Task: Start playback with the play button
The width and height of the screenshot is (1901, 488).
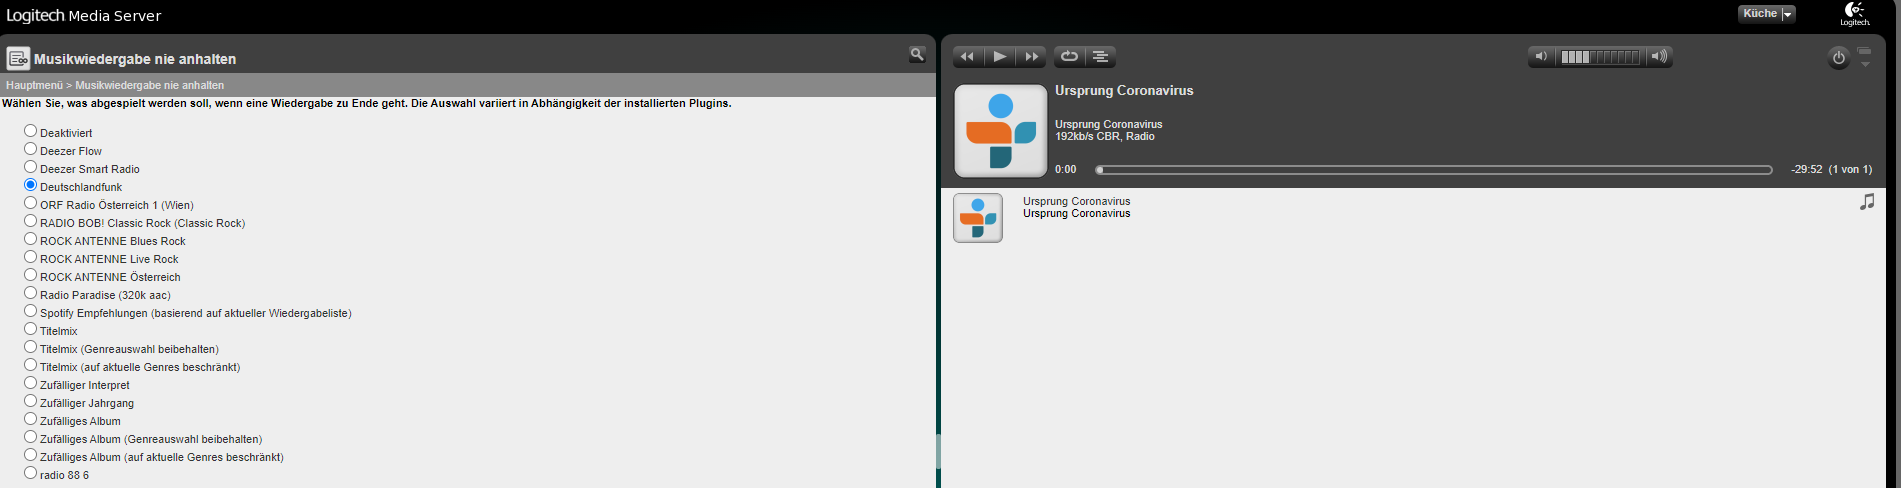Action: [999, 57]
